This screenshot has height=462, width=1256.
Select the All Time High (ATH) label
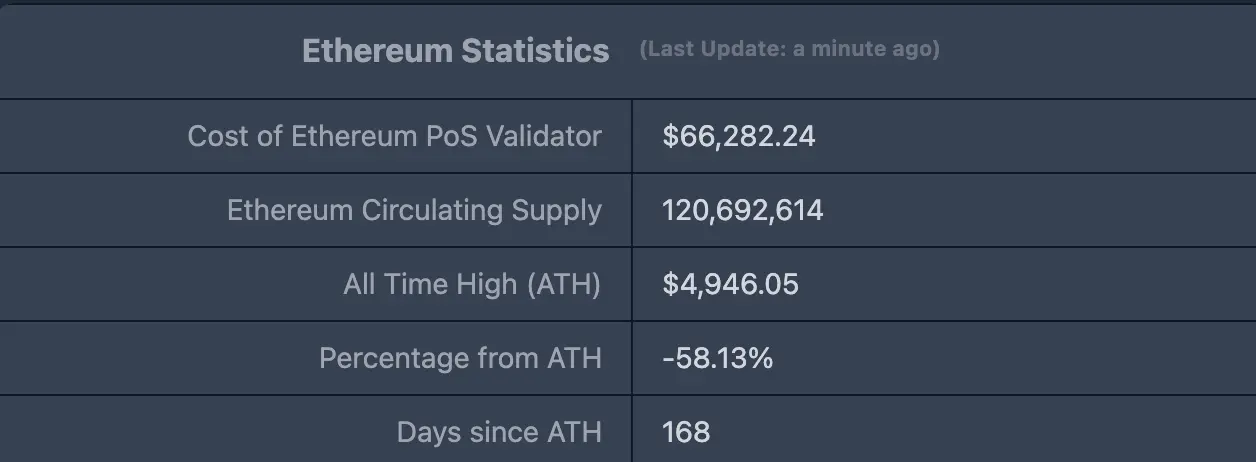[x=472, y=284]
